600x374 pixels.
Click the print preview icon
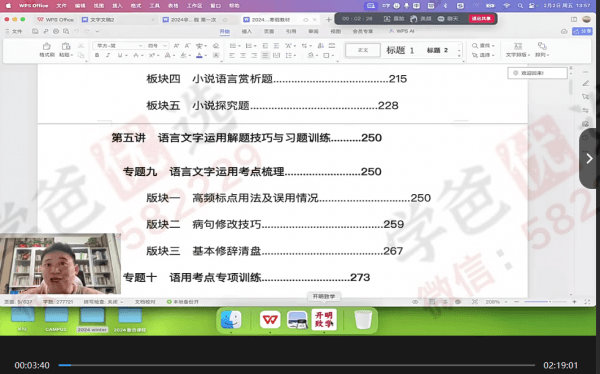[67, 31]
